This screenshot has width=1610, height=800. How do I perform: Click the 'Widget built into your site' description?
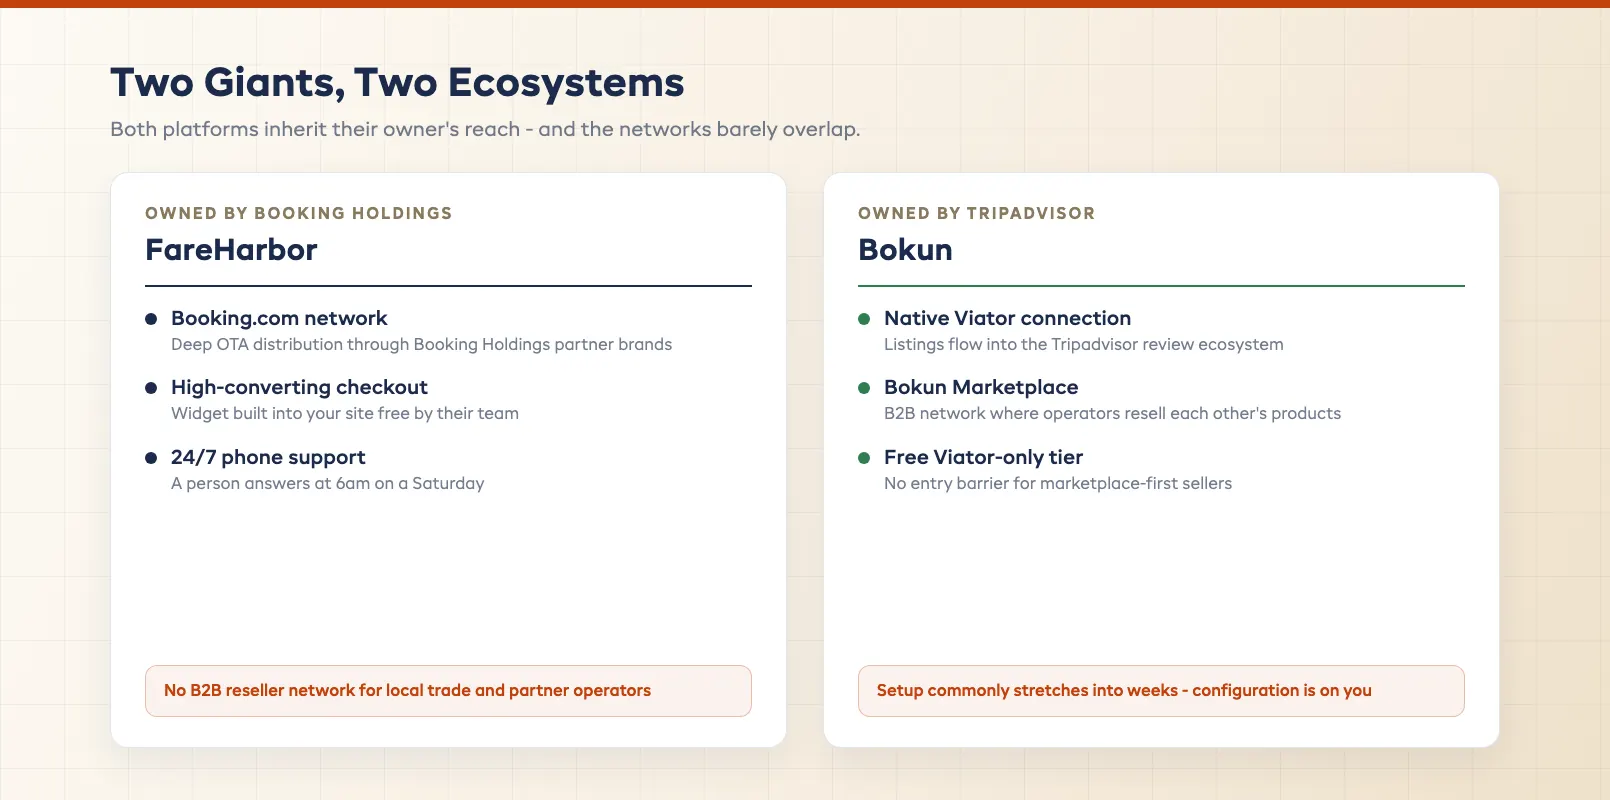(x=345, y=413)
